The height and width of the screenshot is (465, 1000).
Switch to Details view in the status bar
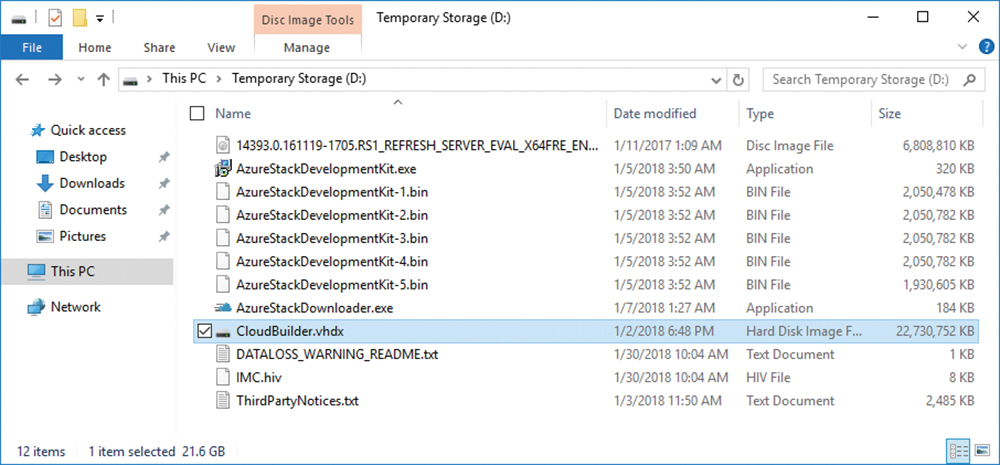coord(959,451)
